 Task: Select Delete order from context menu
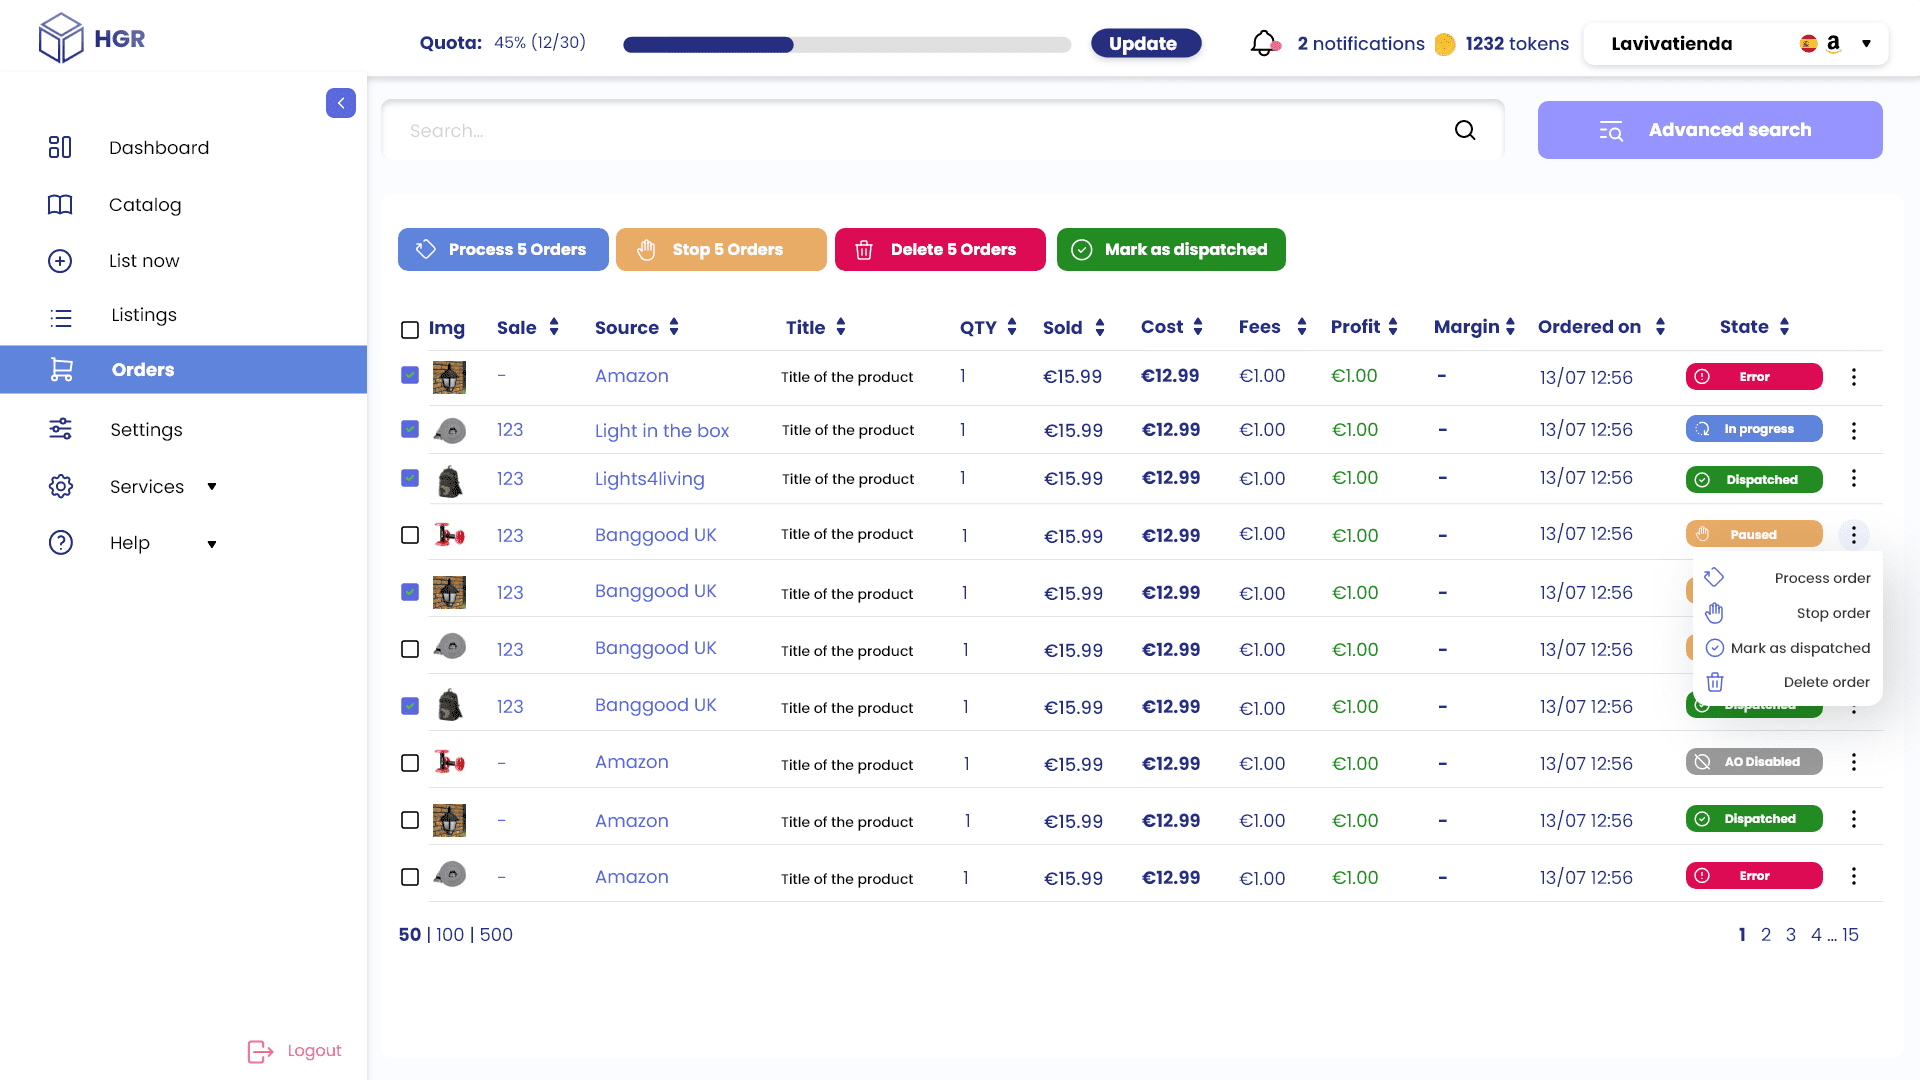pyautogui.click(x=1825, y=682)
